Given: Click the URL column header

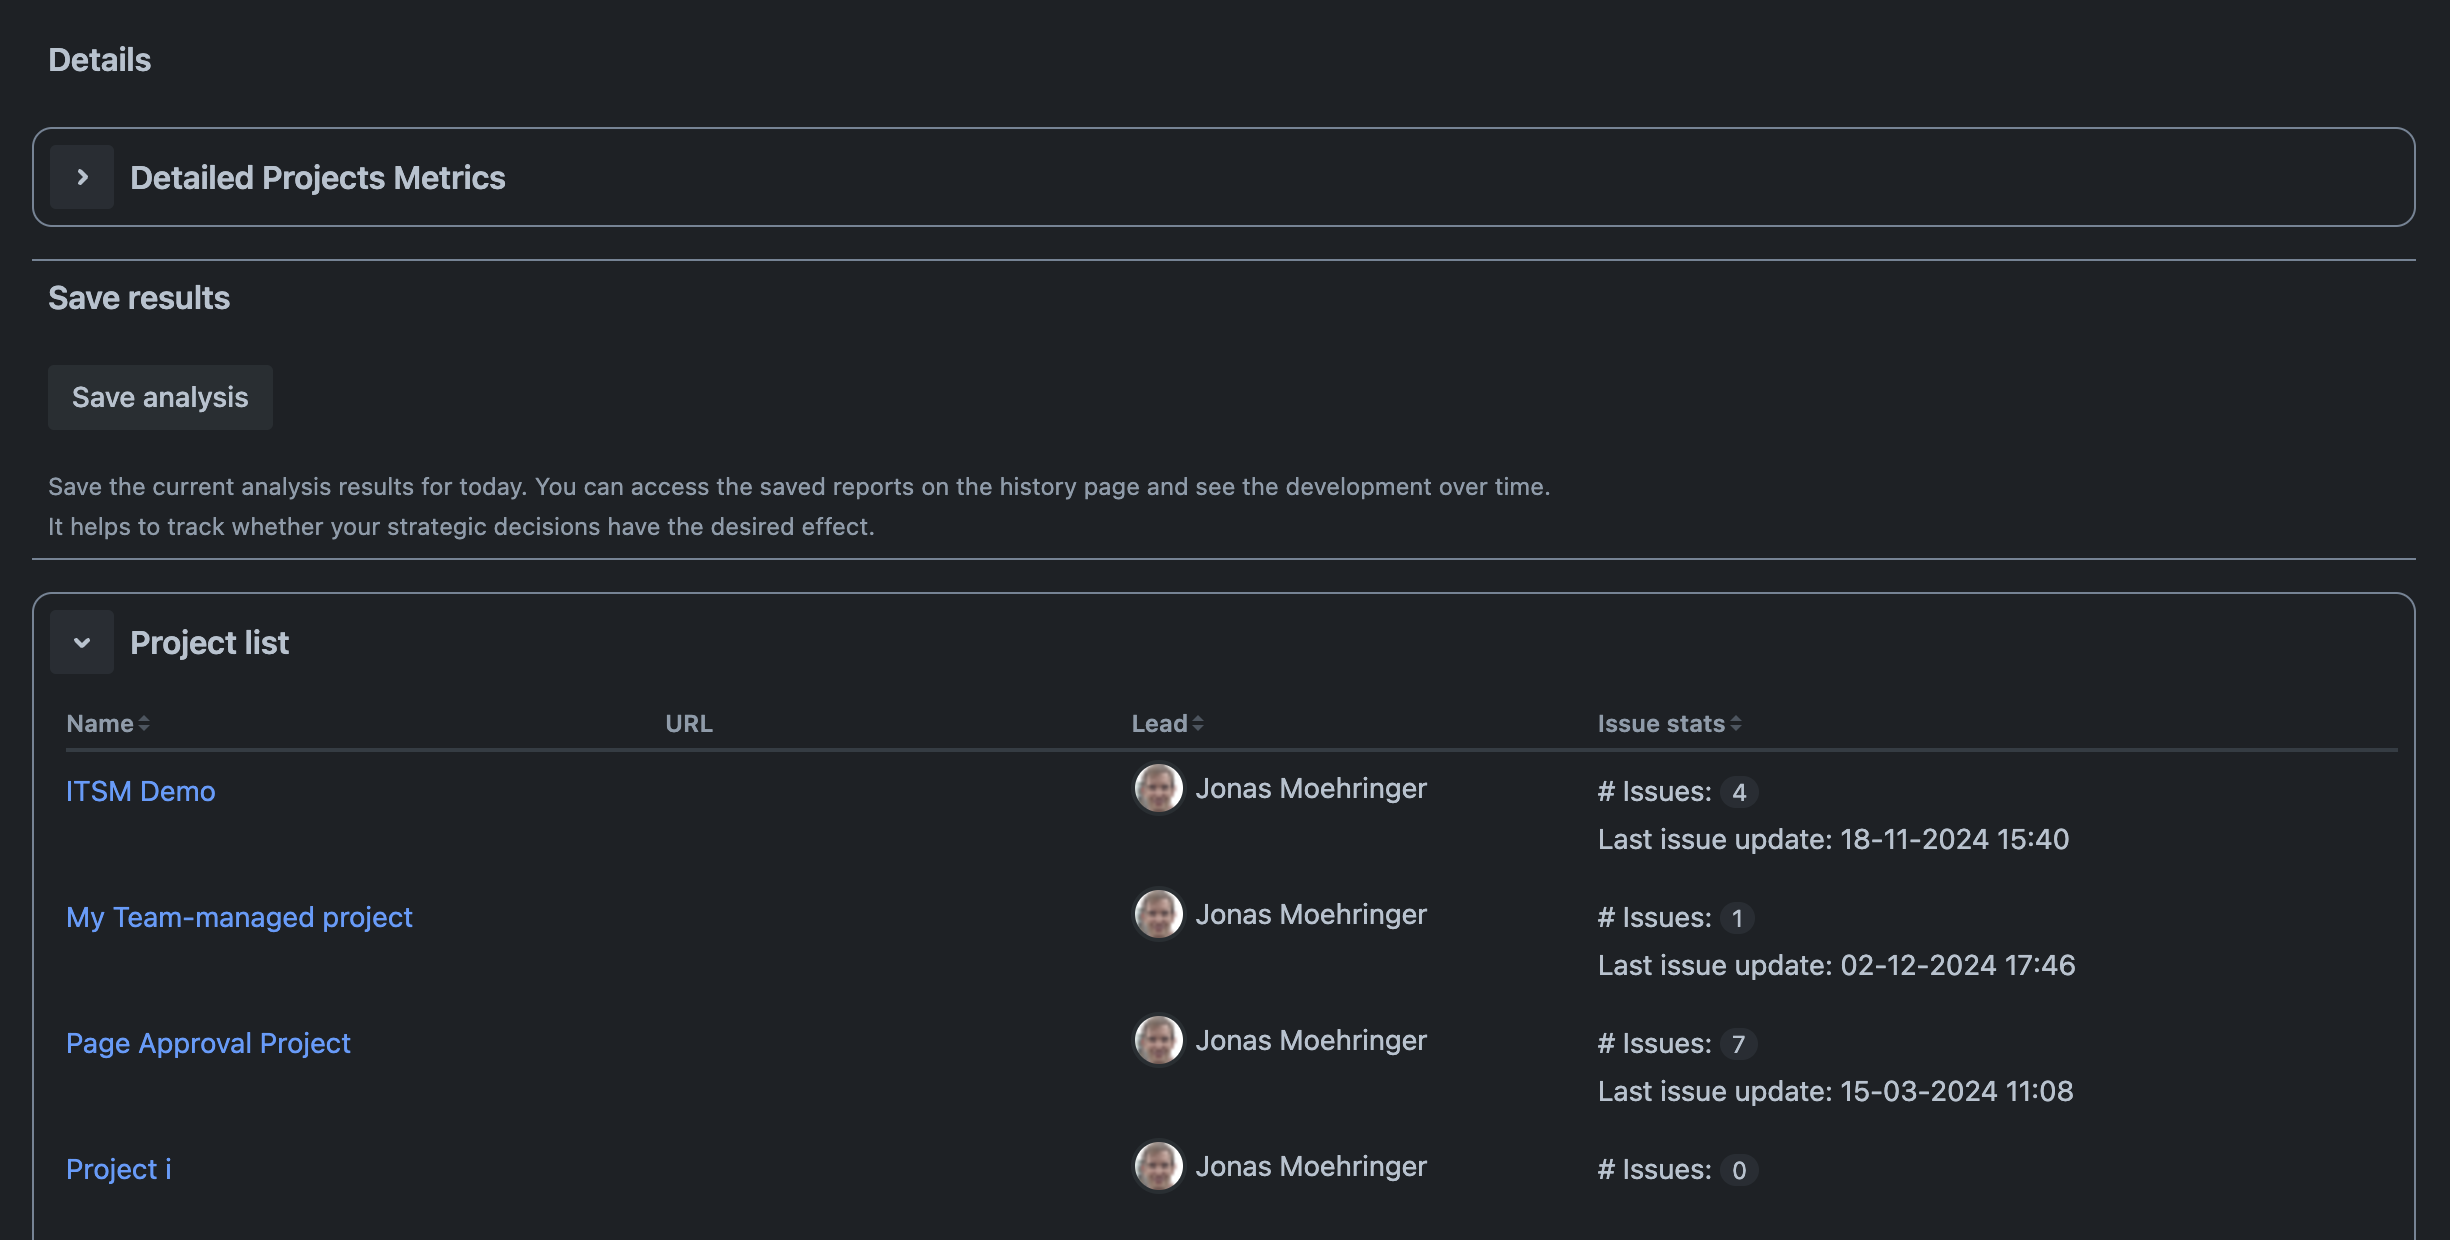Looking at the screenshot, I should (689, 723).
